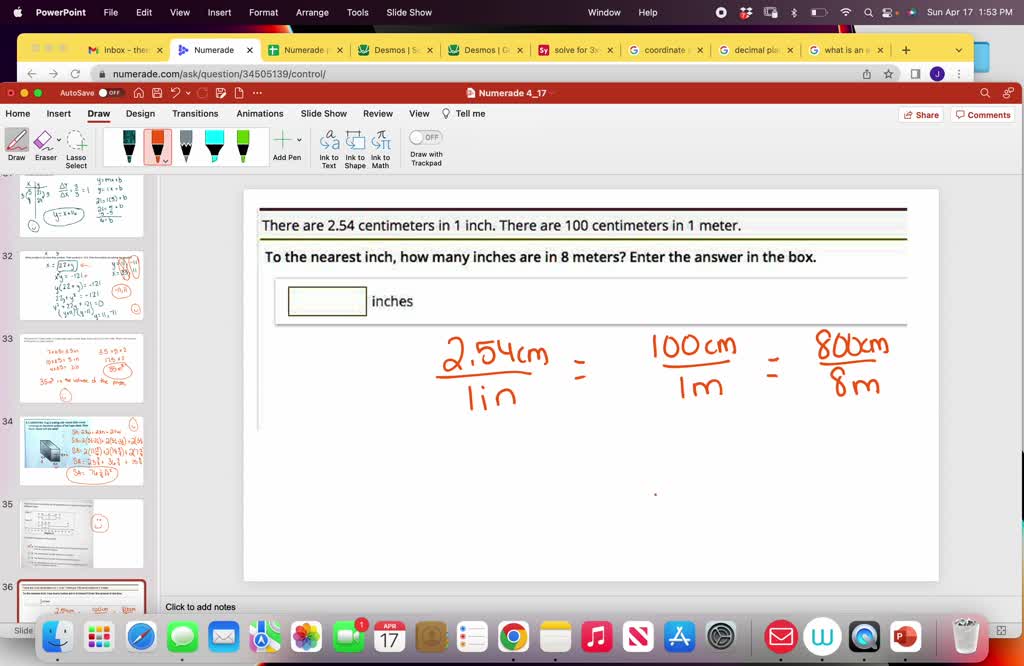
Task: Pick the green pen color
Action: click(x=243, y=142)
